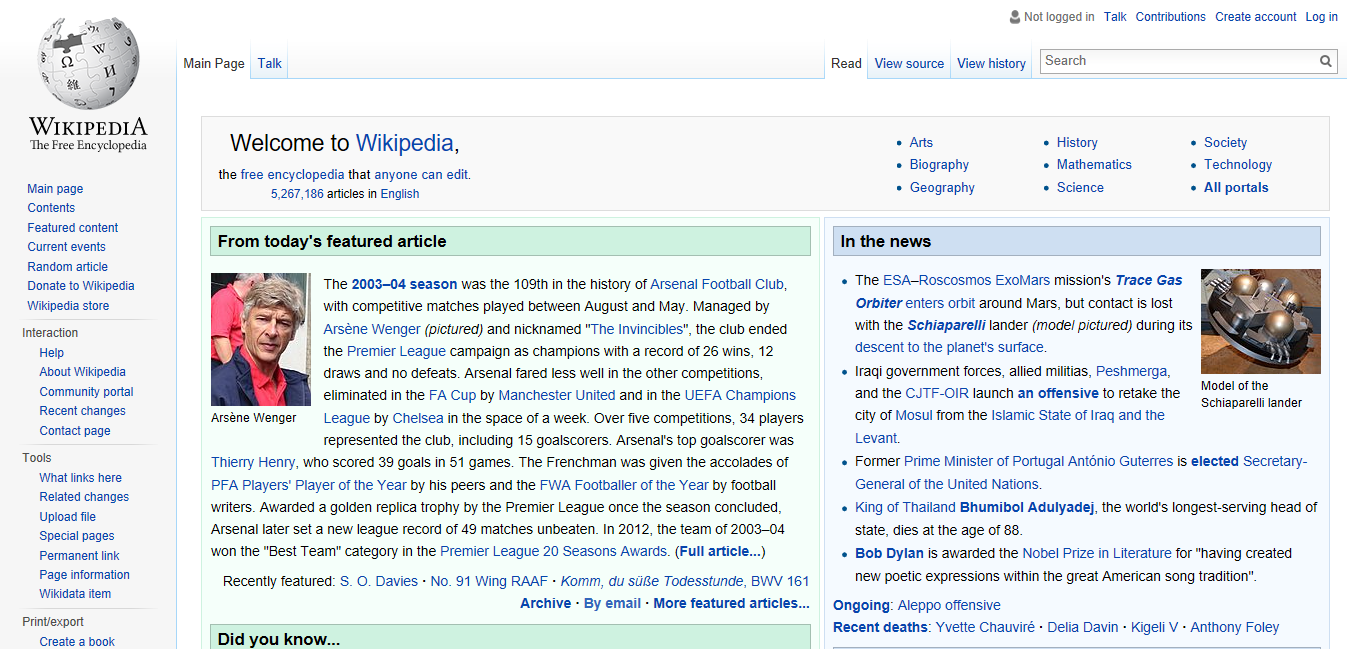Open the Arts portal
The image size is (1347, 649).
(921, 143)
